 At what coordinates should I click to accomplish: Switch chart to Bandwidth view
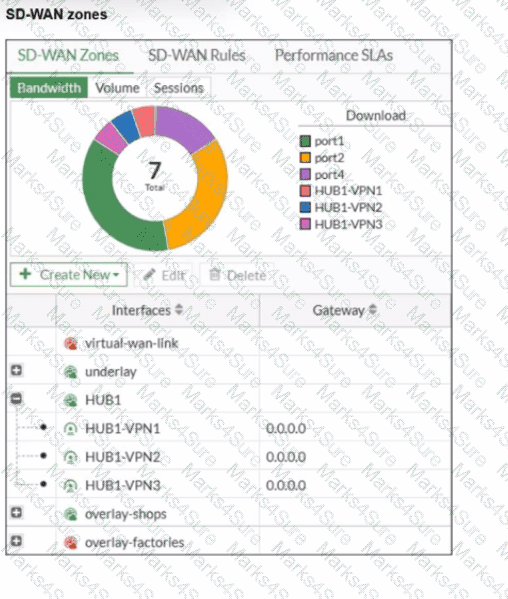pyautogui.click(x=49, y=88)
